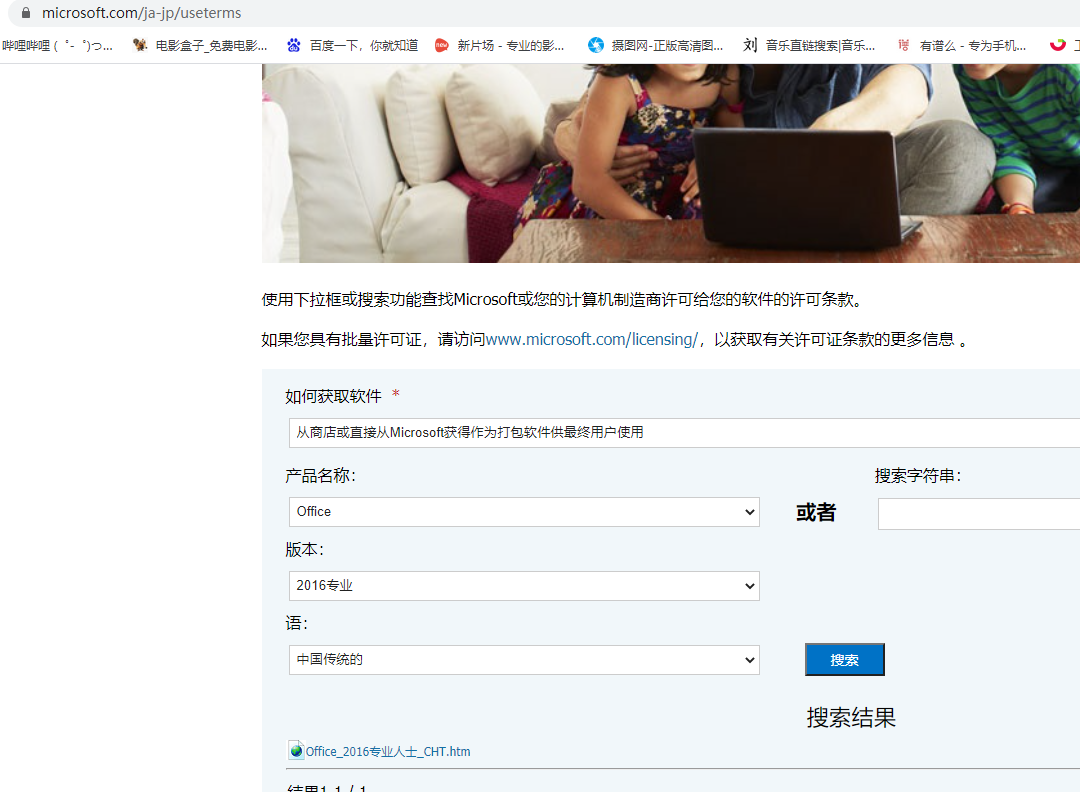
Task: Open 新片场 - 专业的影 bookmark text
Action: (510, 45)
